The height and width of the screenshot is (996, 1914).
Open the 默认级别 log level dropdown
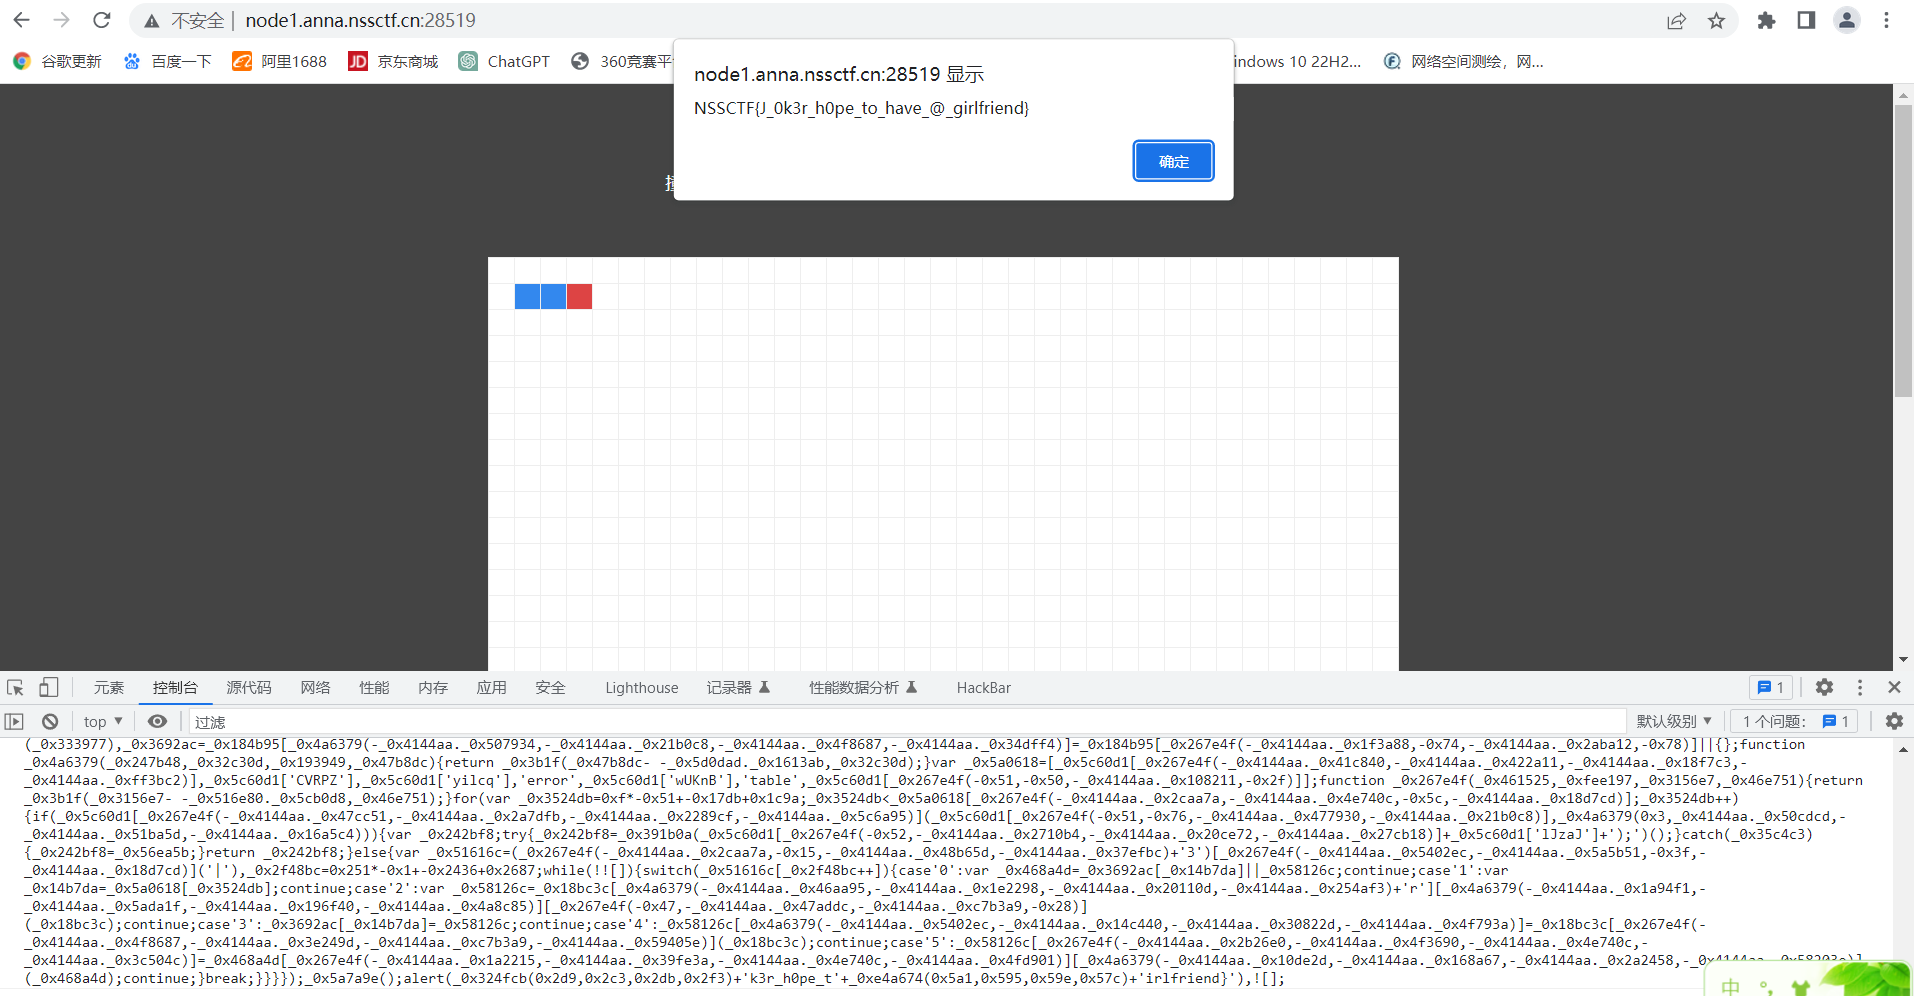[1674, 722]
